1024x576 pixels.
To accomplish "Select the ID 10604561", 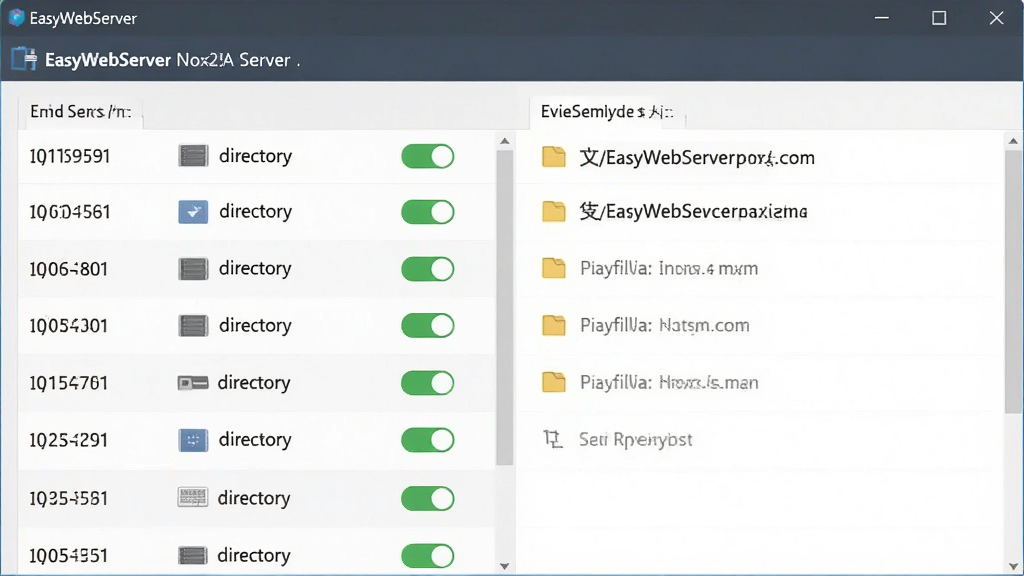I will click(x=70, y=212).
